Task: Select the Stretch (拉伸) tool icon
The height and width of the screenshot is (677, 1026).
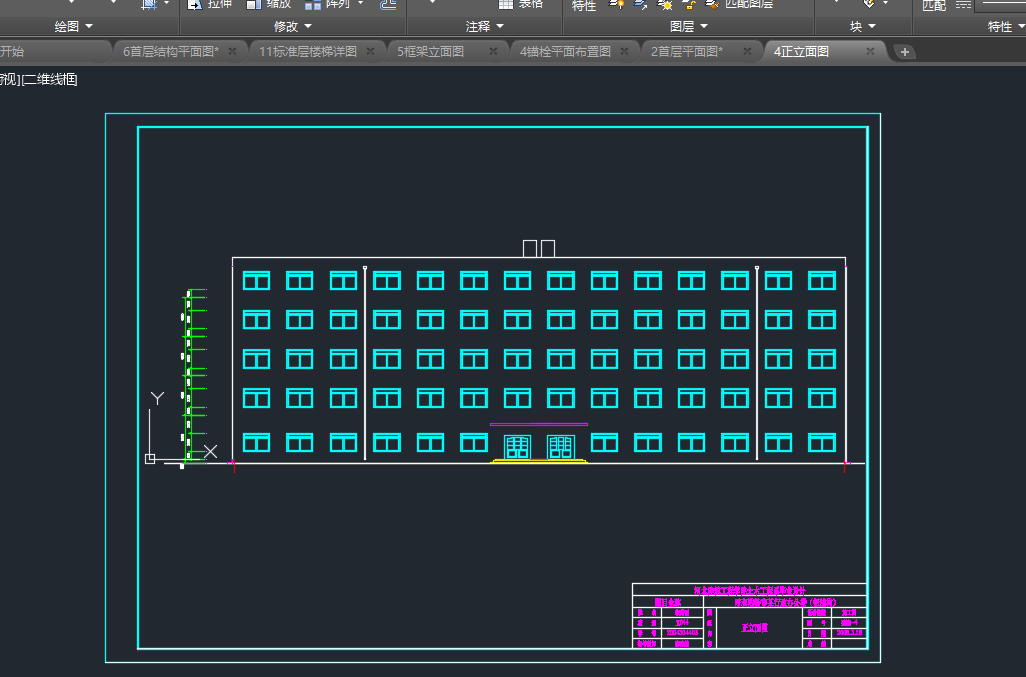Action: pos(194,4)
